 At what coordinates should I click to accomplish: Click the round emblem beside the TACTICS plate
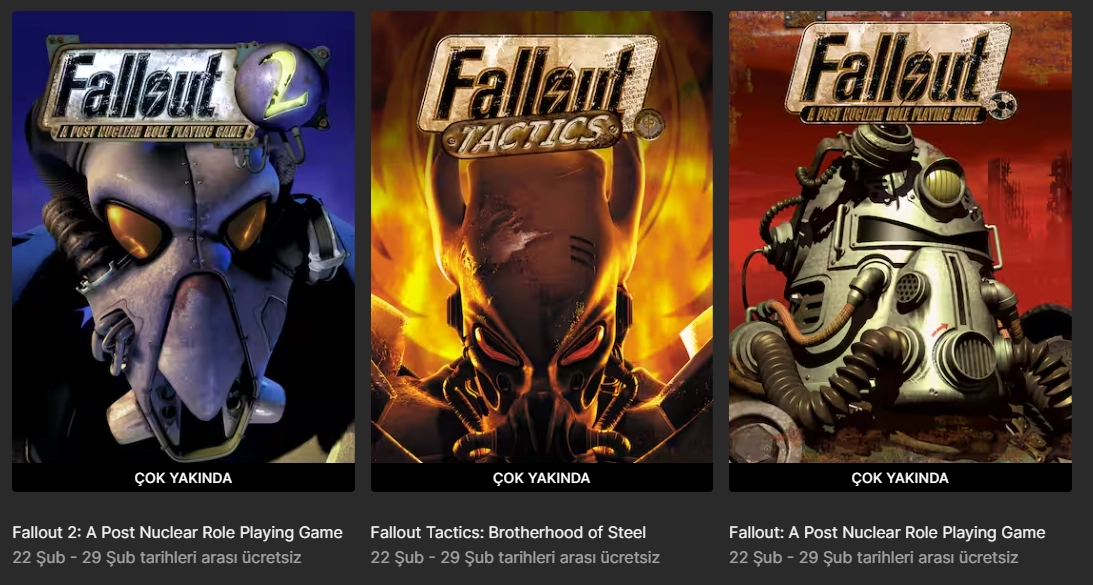tap(648, 126)
